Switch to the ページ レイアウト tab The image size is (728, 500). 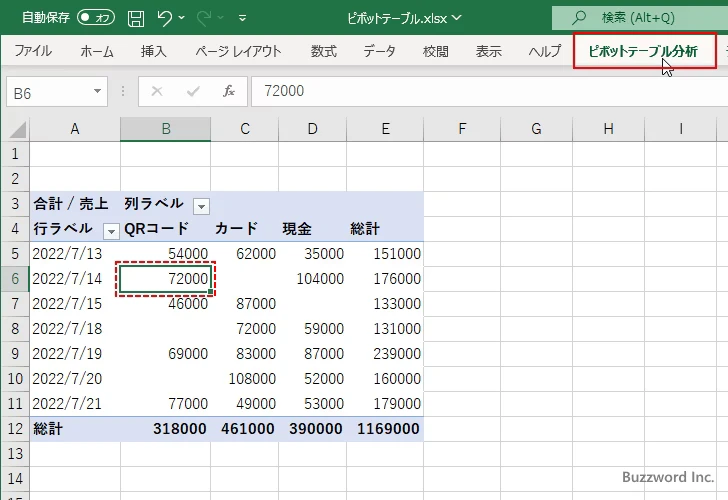(238, 51)
